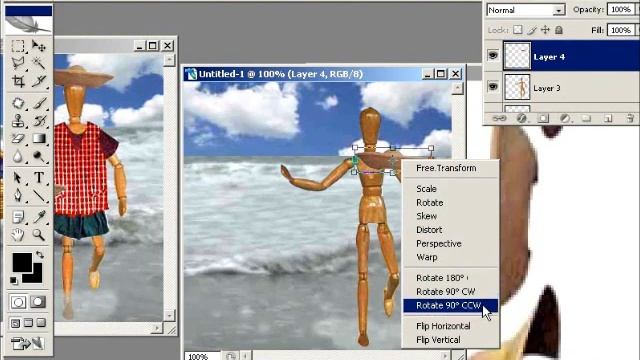Select the Zoom magnifier tool
This screenshot has width=640, height=360.
pos(39,235)
